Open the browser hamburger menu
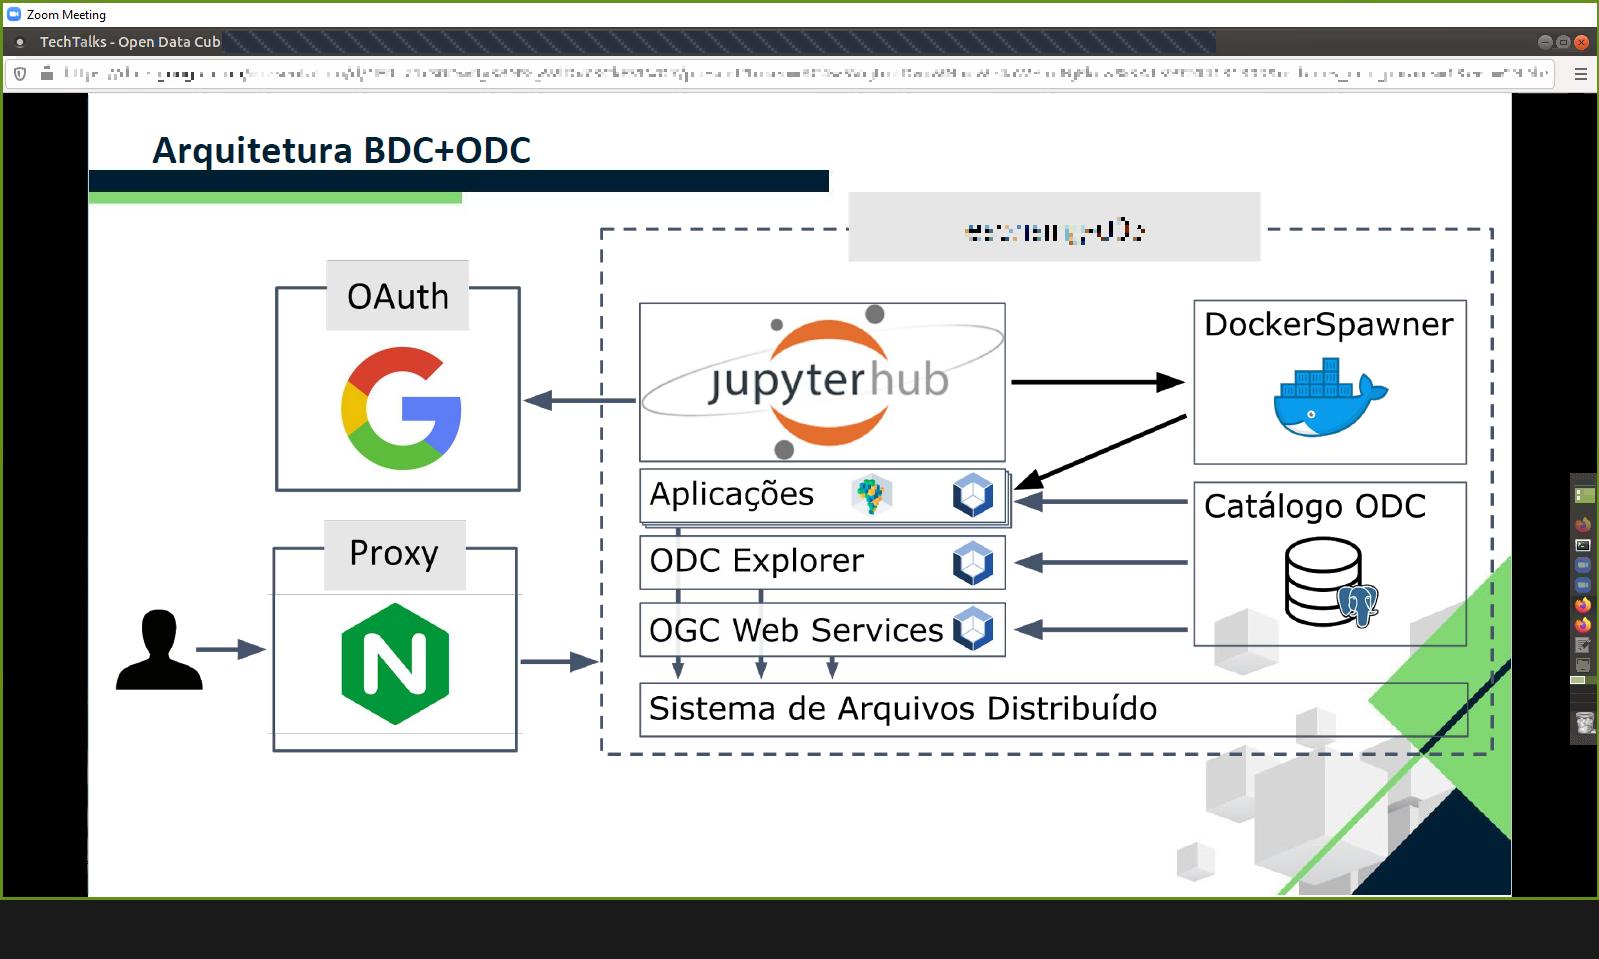The image size is (1599, 959). point(1581,74)
